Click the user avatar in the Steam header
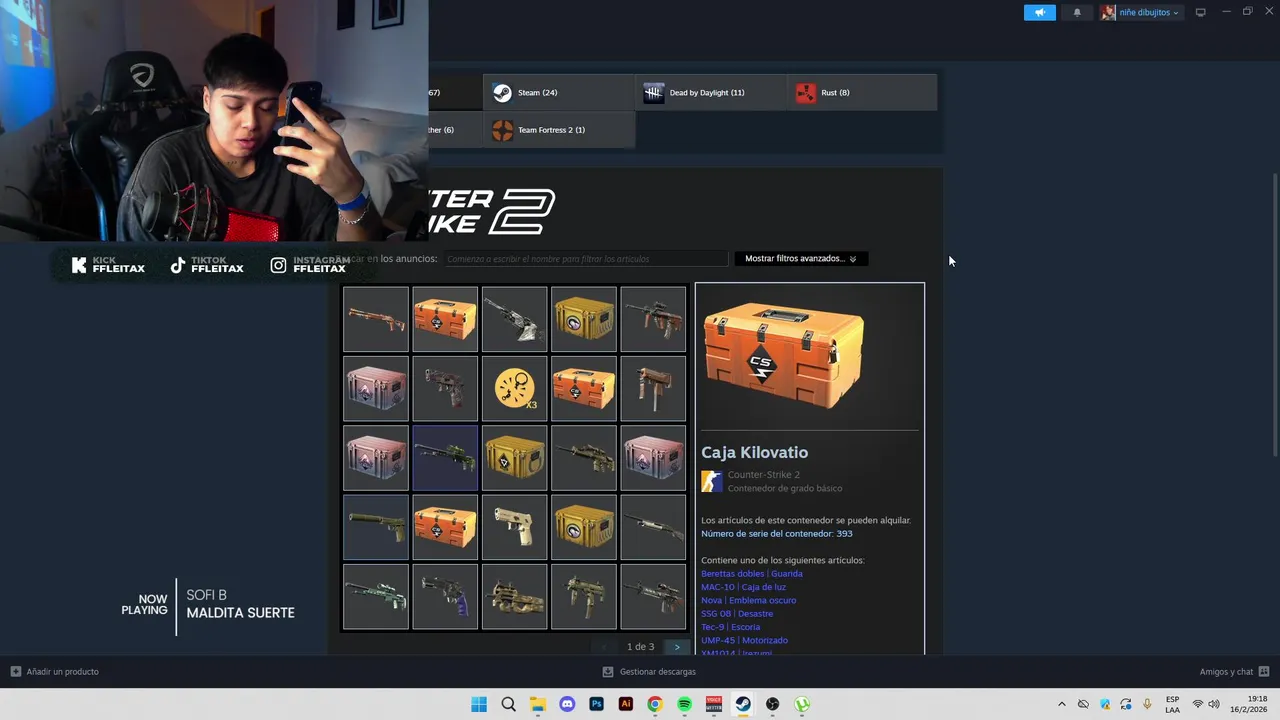Image resolution: width=1280 pixels, height=720 pixels. [1108, 12]
